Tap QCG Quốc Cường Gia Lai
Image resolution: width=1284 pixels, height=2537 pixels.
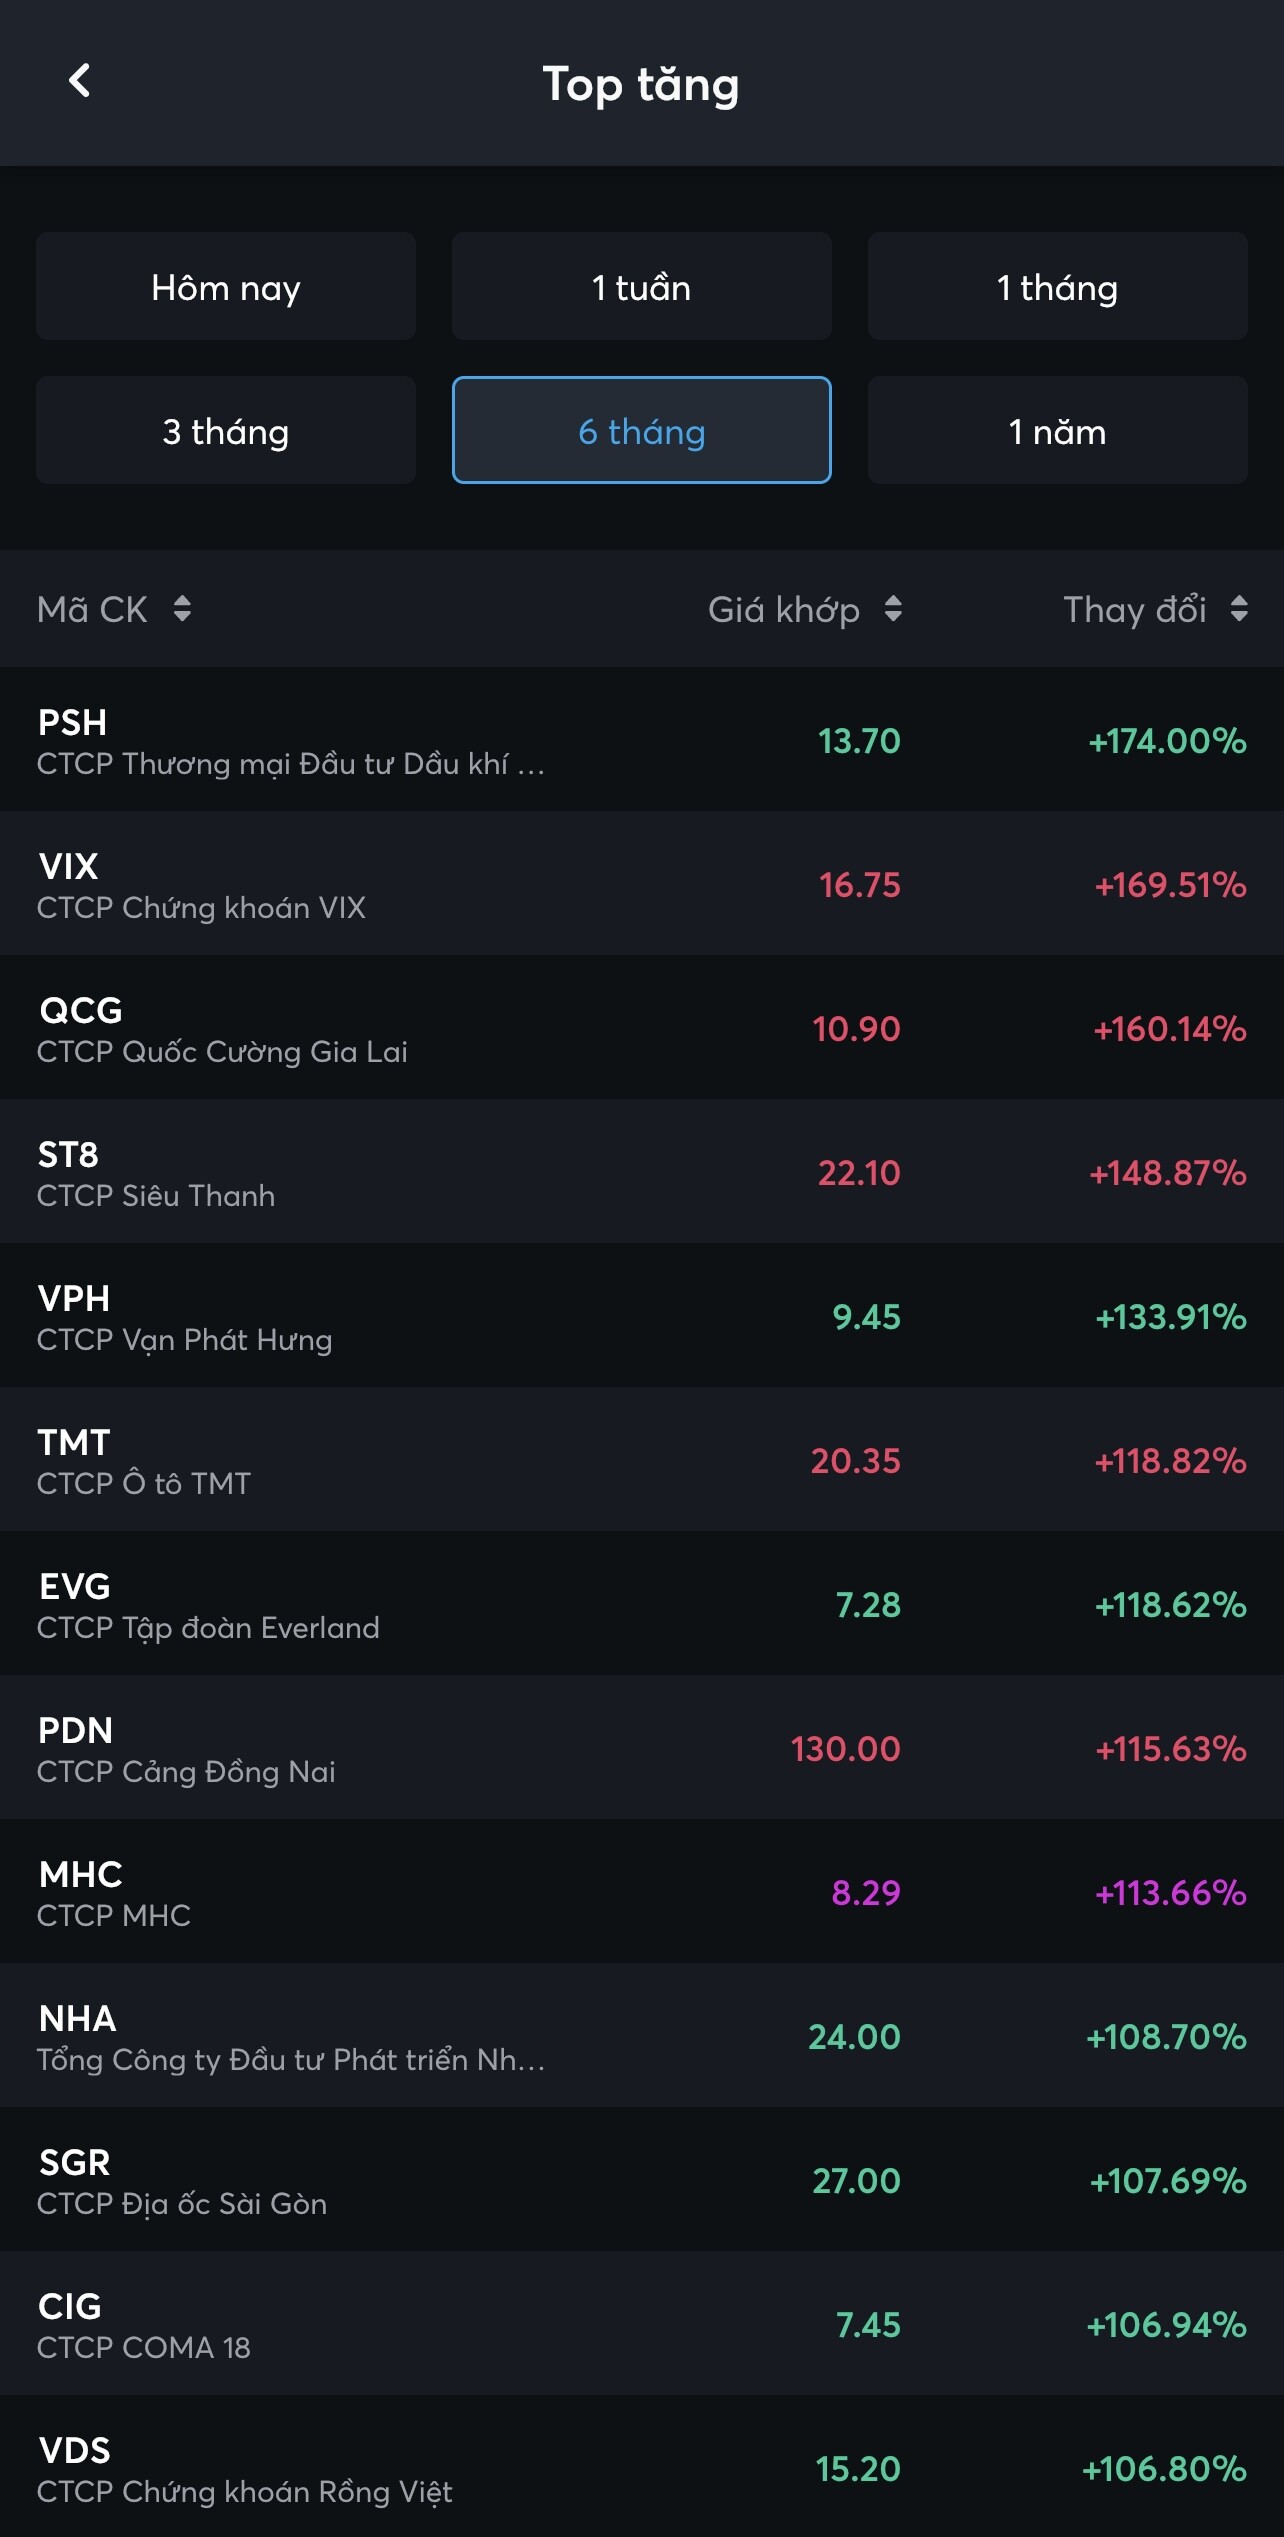(641, 1028)
